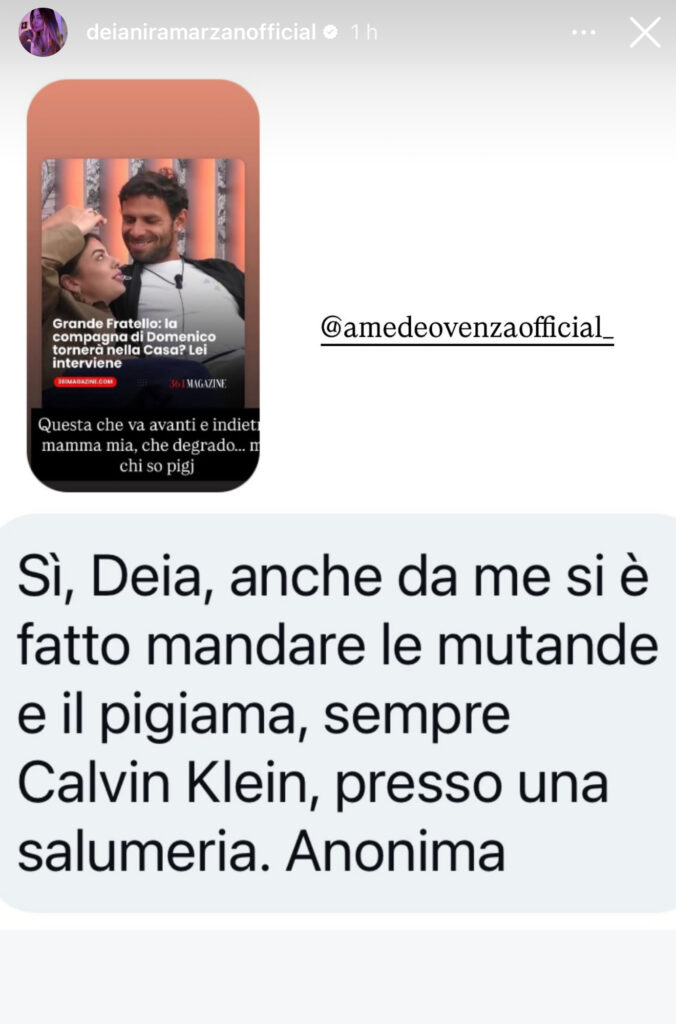Viewport: 676px width, 1024px height.
Task: Close the story with the X icon
Action: [x=645, y=32]
